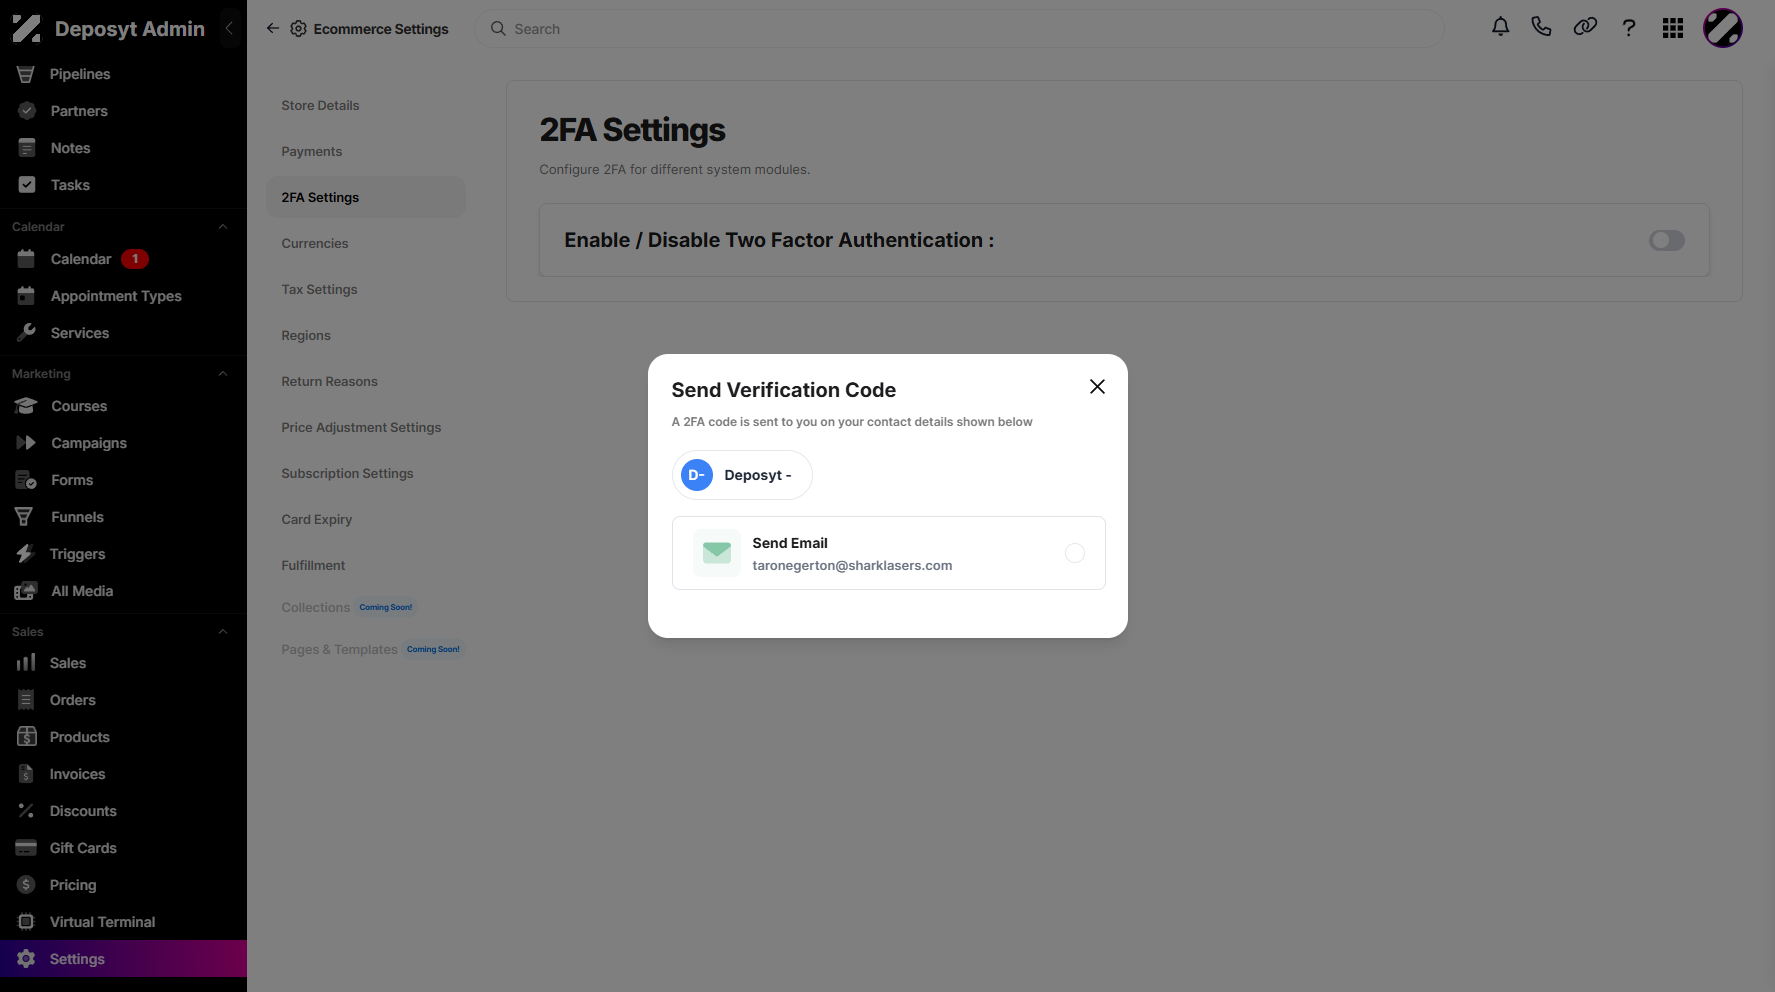Open Virtual Terminal icon
This screenshot has height=992, width=1775.
[x=26, y=922]
